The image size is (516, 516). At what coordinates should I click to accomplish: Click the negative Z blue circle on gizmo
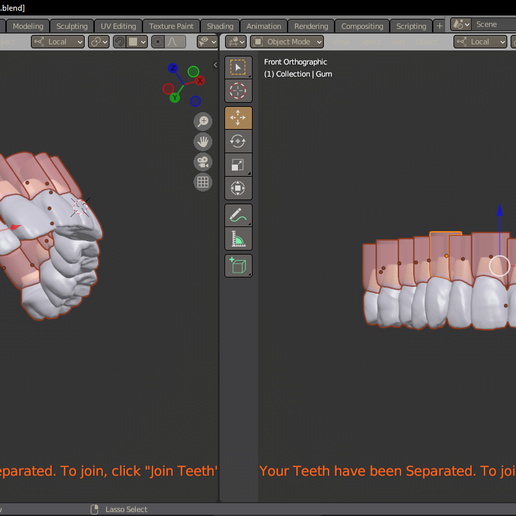(x=195, y=101)
